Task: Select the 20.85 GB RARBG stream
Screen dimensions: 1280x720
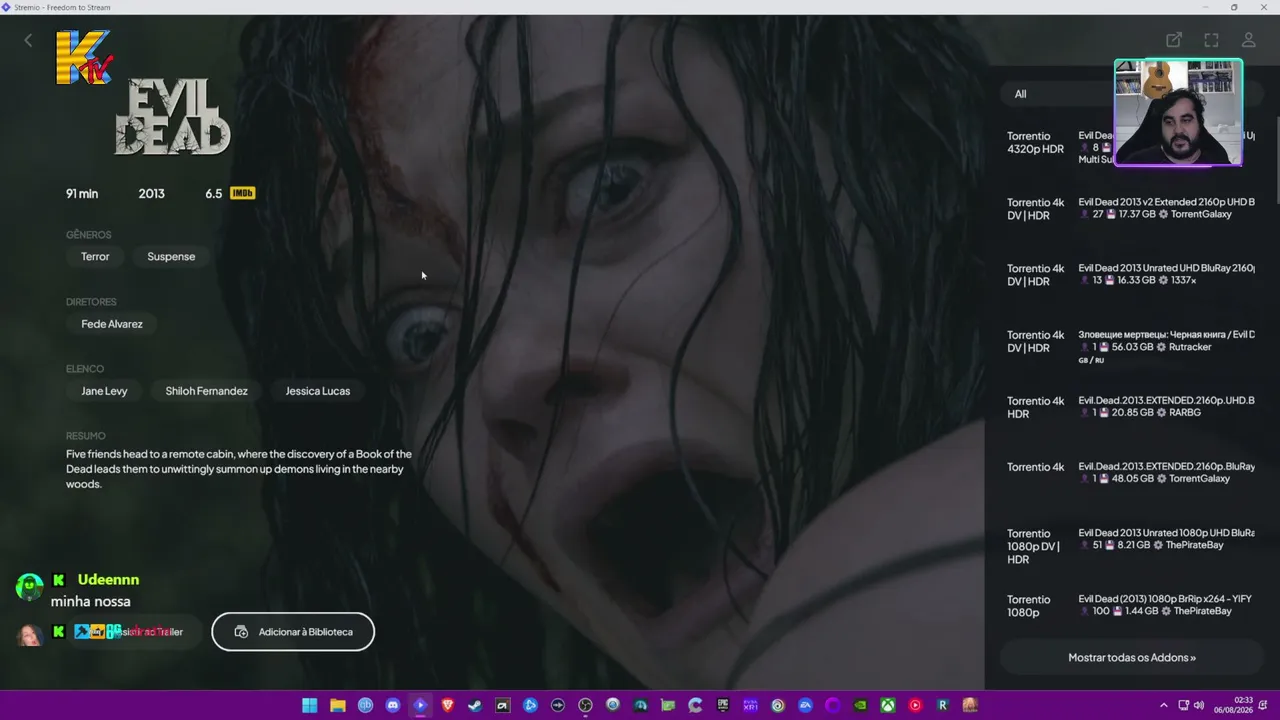Action: pos(1132,407)
